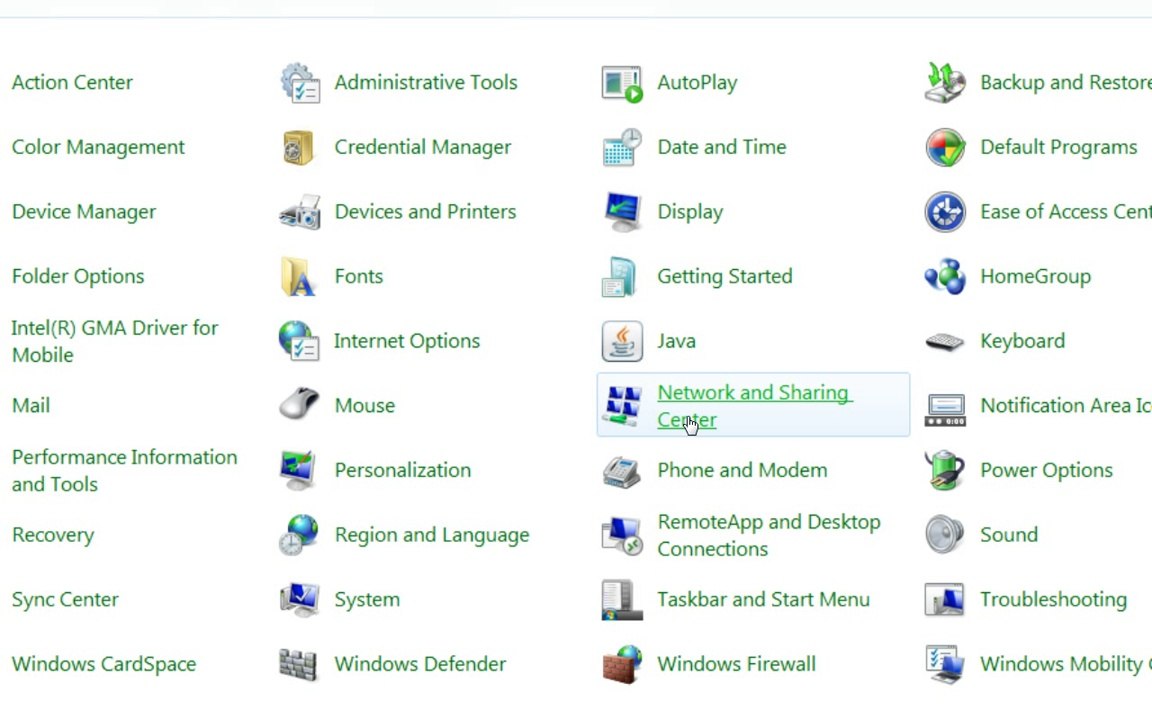The image size is (1152, 720).
Task: Click the Default Programs icon
Action: (945, 147)
